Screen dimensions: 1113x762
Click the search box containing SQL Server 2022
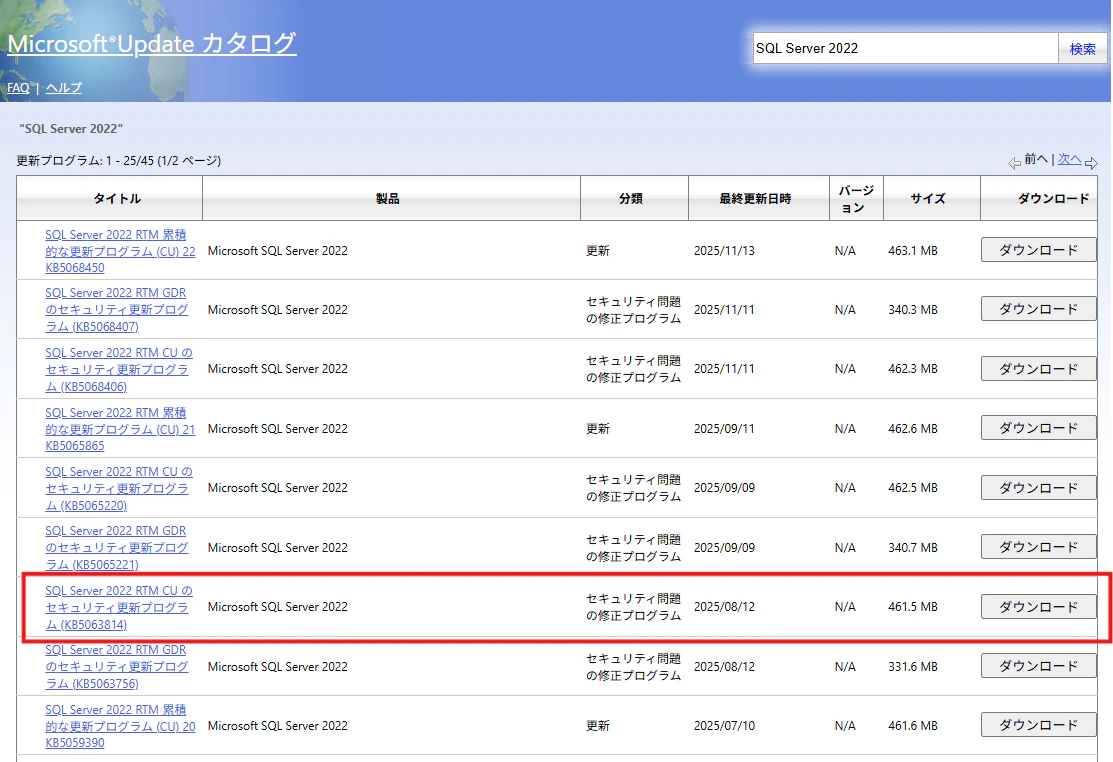click(905, 48)
